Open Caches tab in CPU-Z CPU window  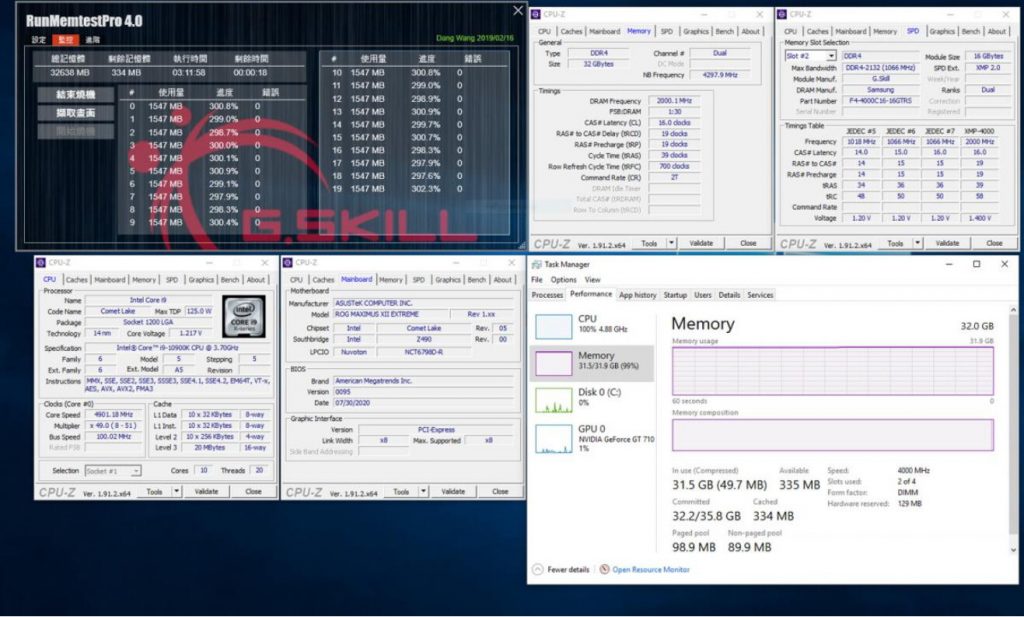point(76,279)
